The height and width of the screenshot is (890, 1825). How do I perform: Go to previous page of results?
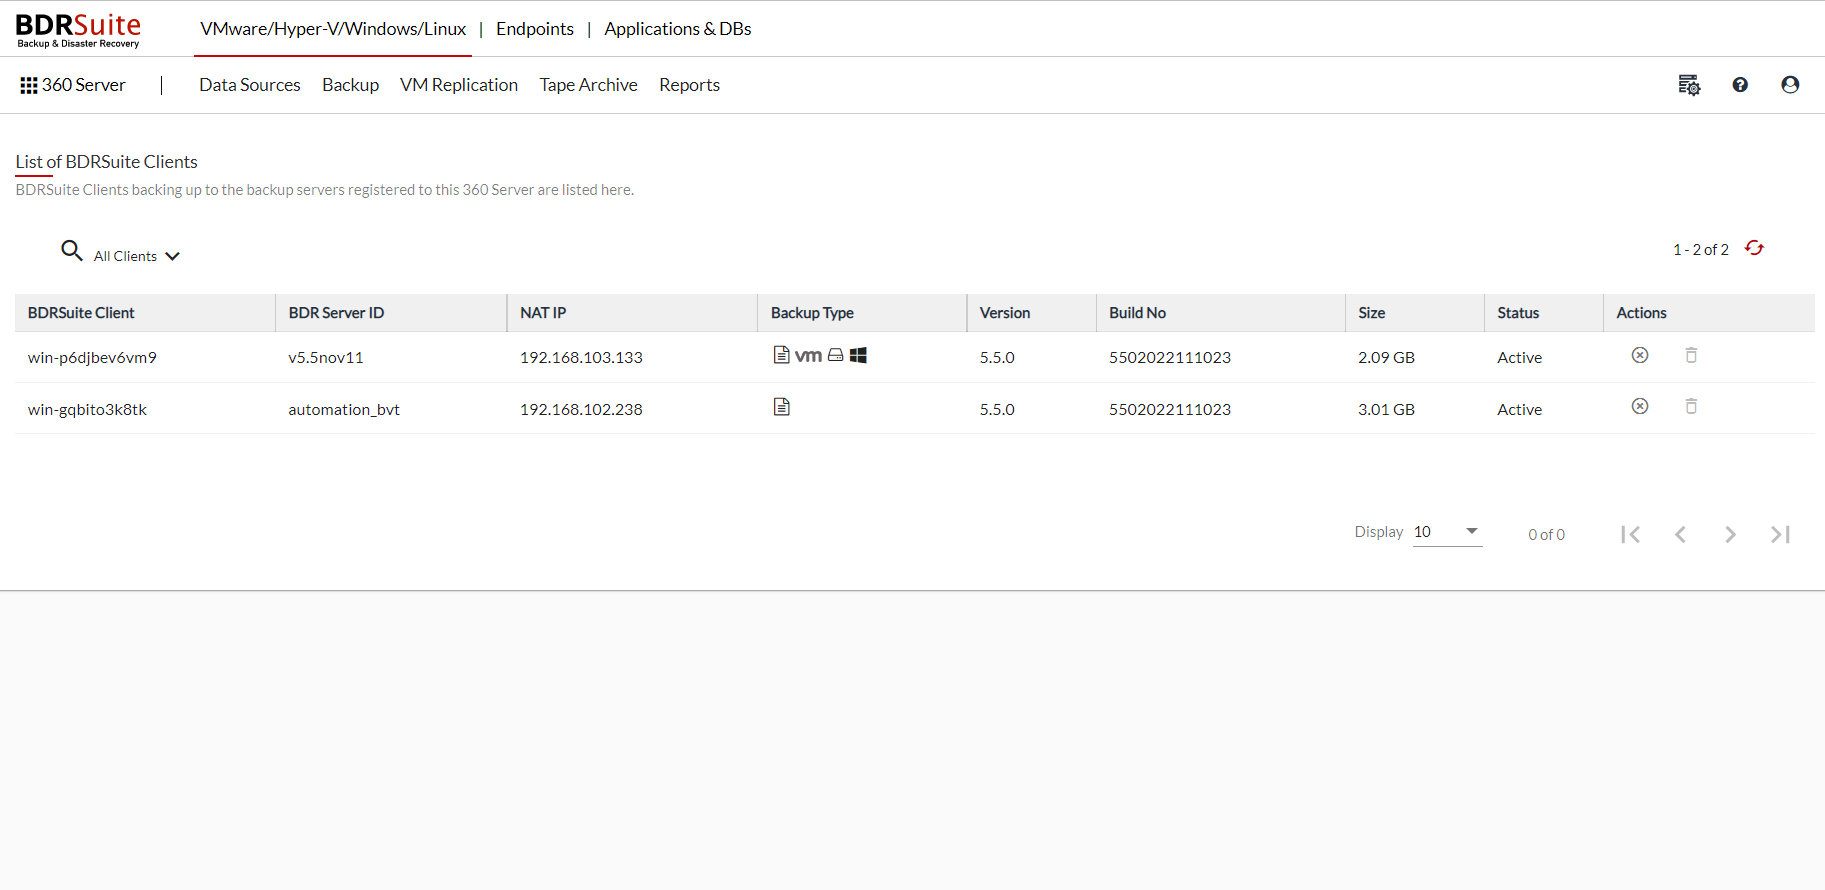pyautogui.click(x=1680, y=534)
